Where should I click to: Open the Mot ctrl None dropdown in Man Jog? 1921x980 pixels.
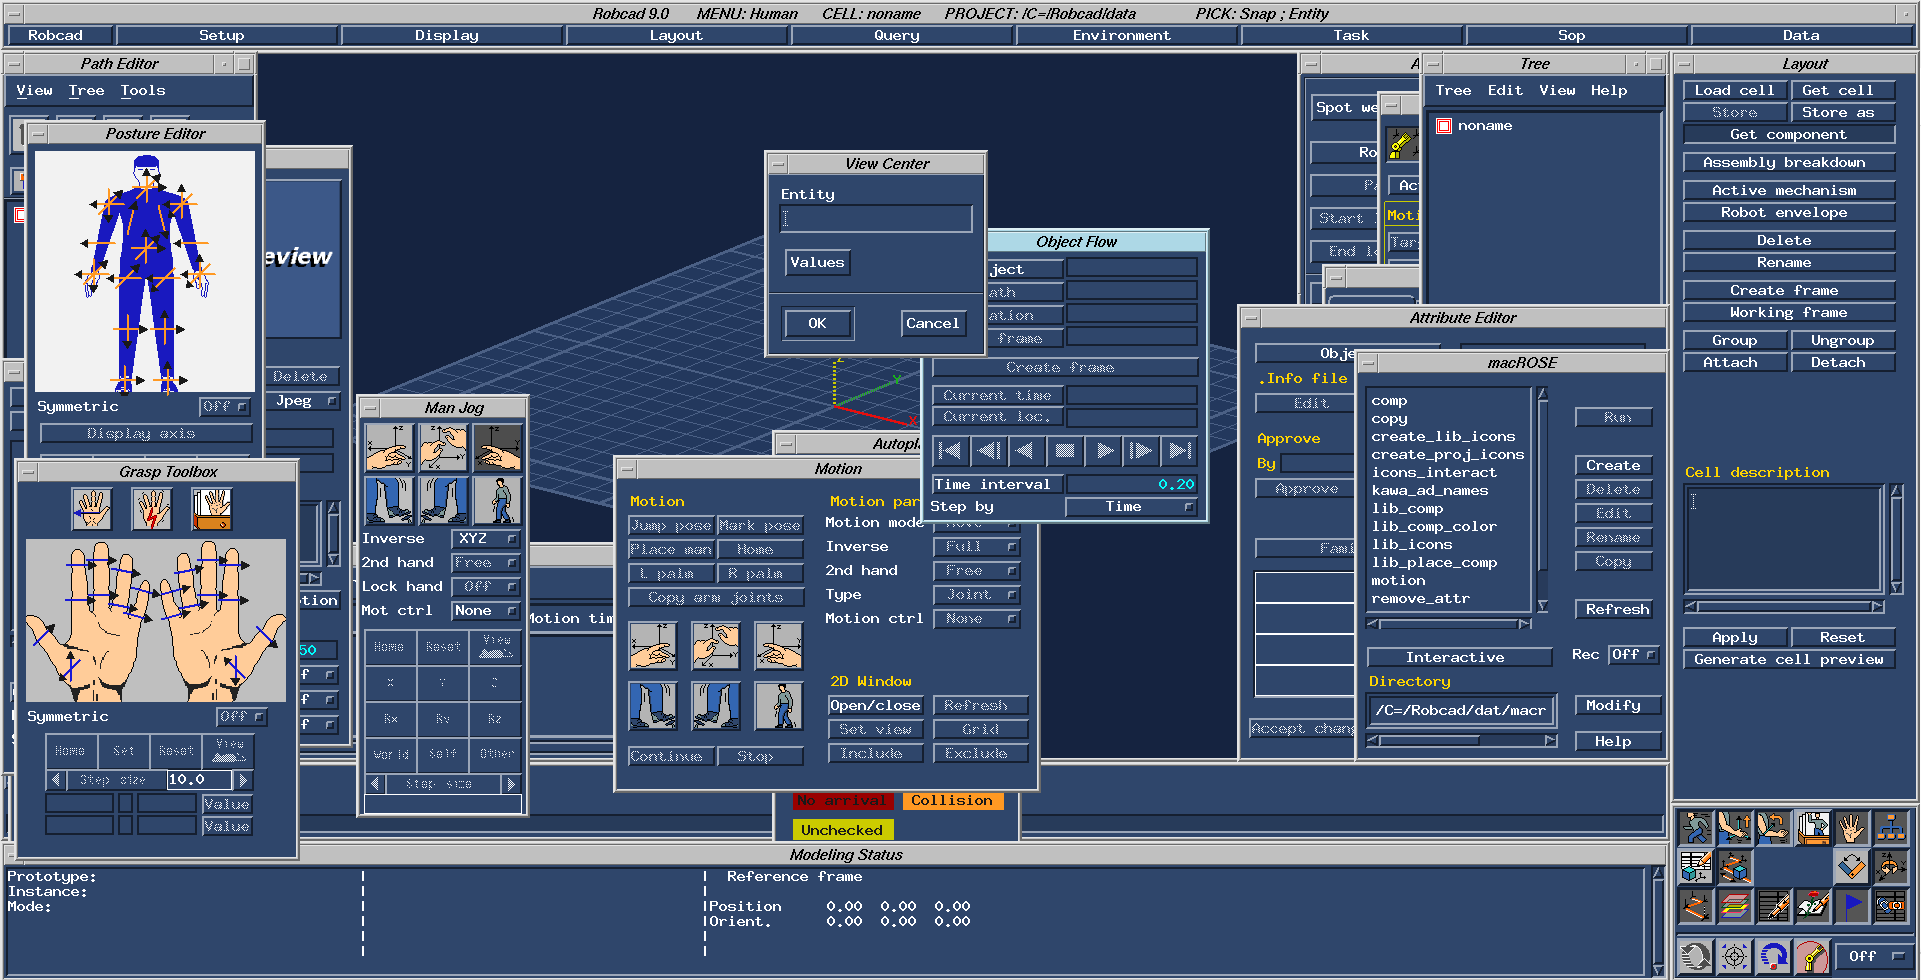pos(486,610)
